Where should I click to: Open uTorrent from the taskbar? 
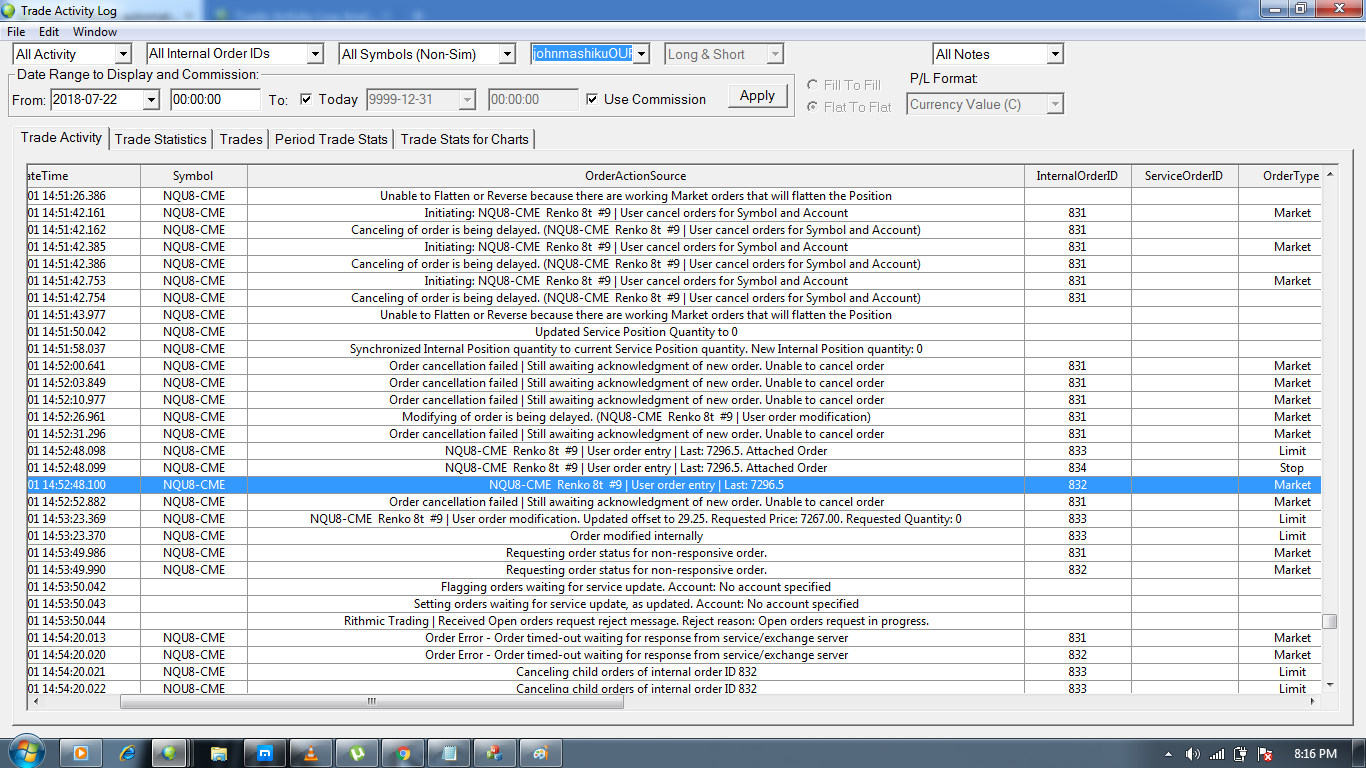(357, 753)
